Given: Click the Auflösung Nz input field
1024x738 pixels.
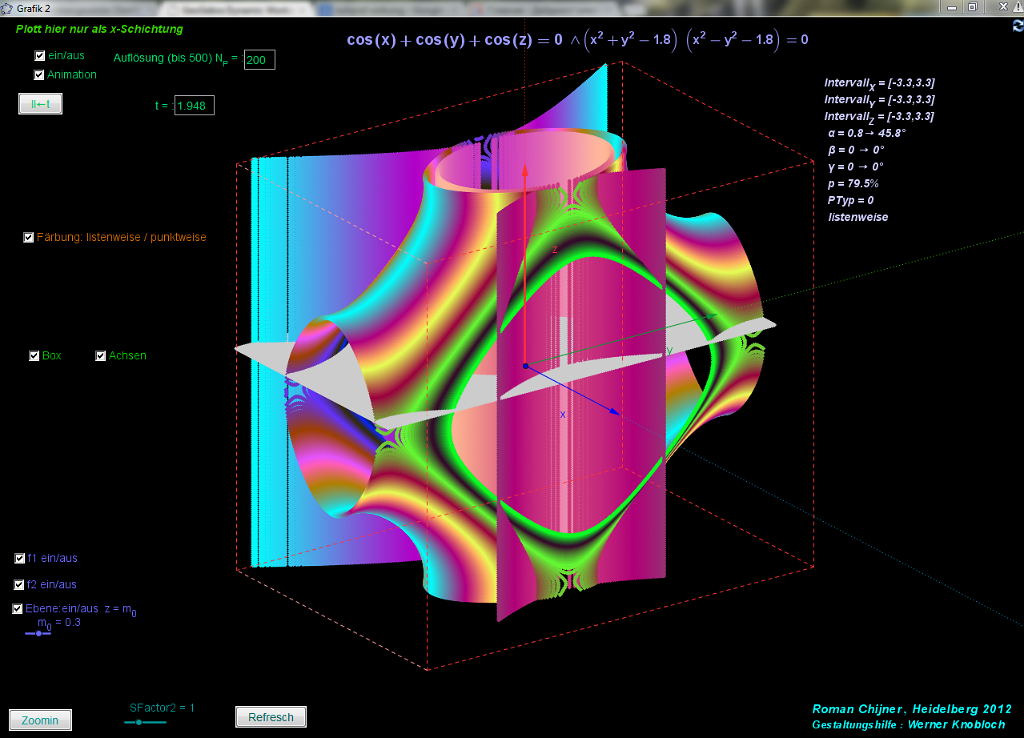Looking at the screenshot, I should (259, 60).
